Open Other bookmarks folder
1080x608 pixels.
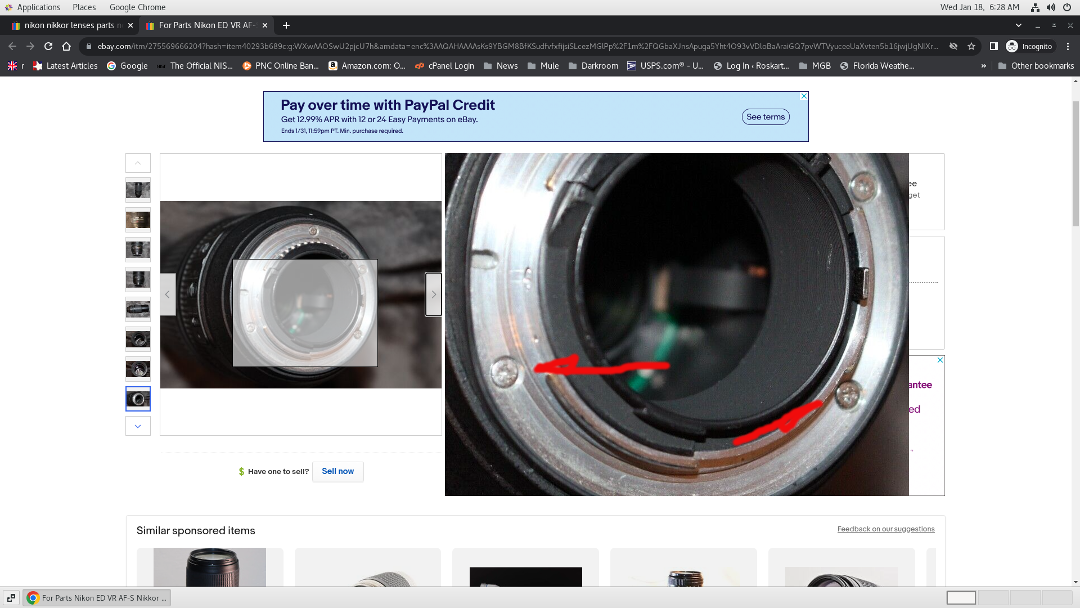pyautogui.click(x=1036, y=66)
